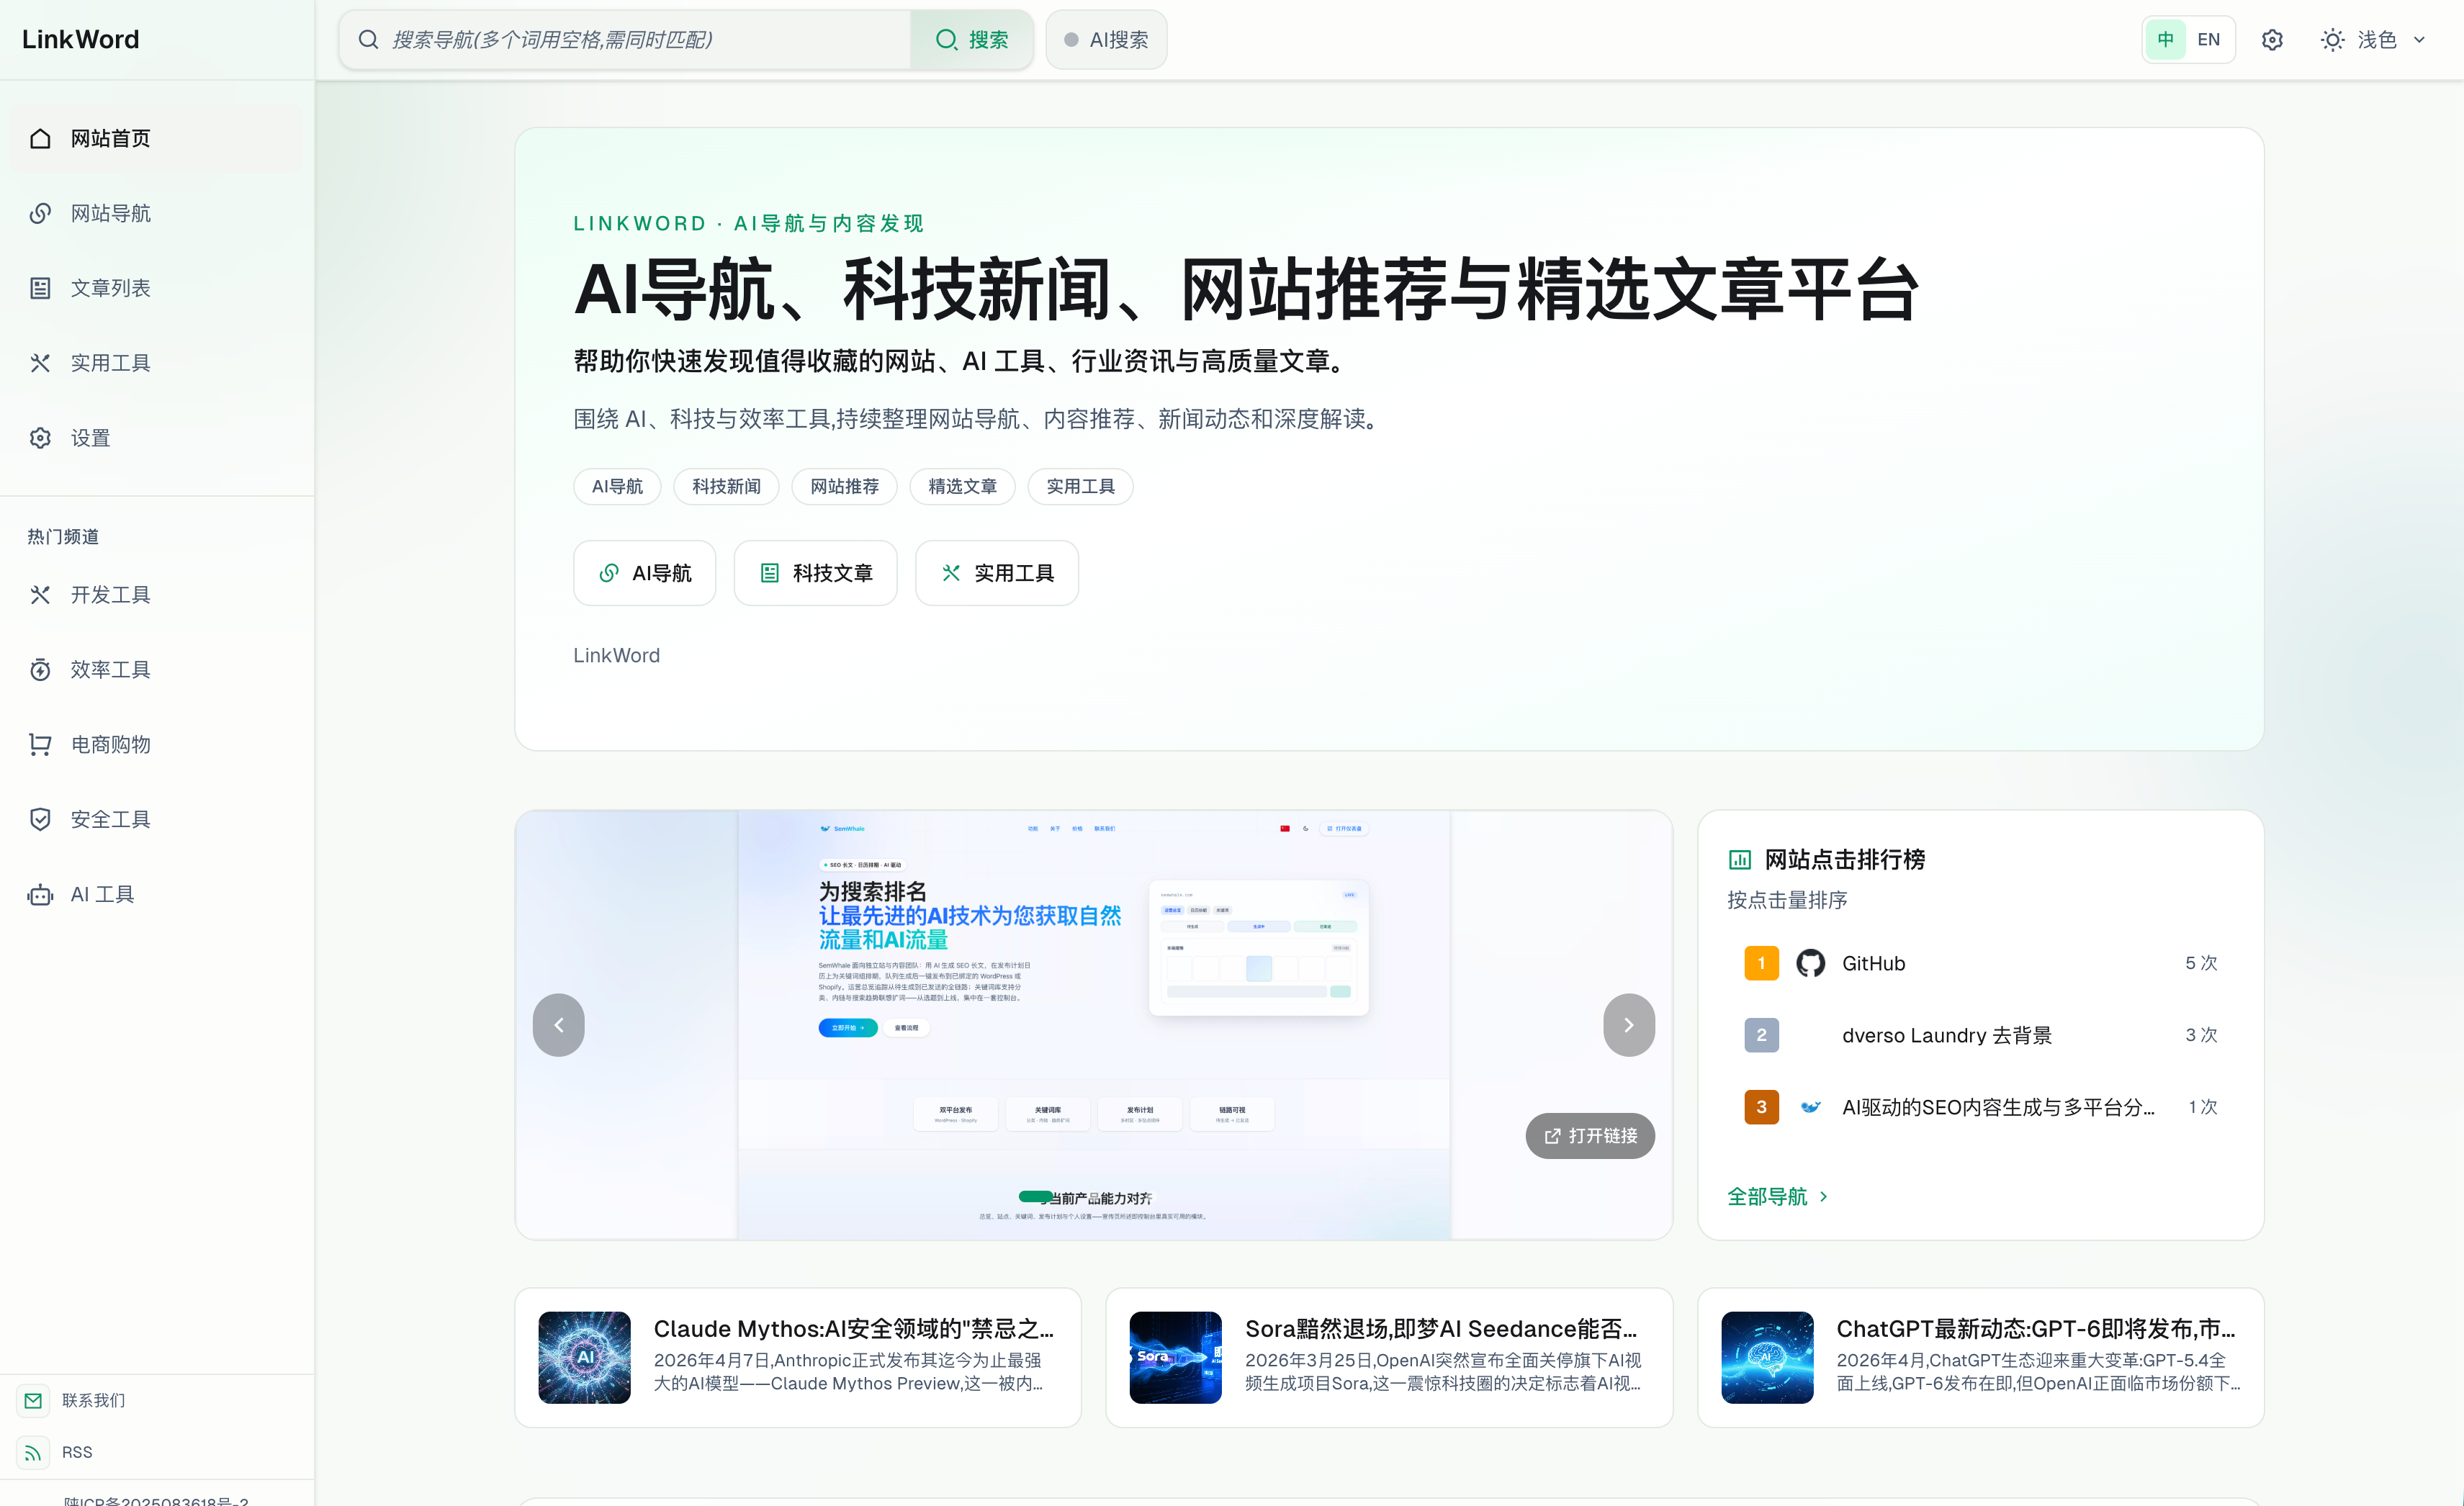Click the tools icon beside 实用工具 in sidebar
This screenshot has height=1506, width=2464.
(x=40, y=363)
